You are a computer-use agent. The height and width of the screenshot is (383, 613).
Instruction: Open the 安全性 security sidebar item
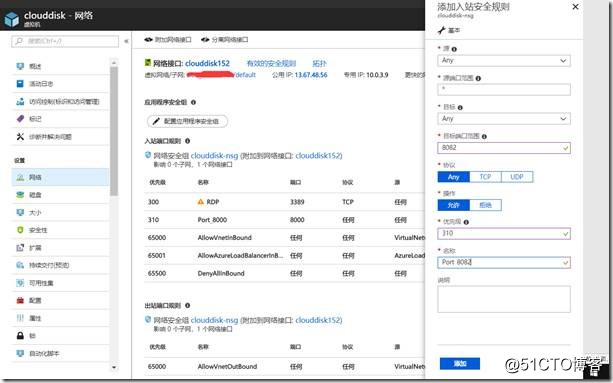point(61,230)
